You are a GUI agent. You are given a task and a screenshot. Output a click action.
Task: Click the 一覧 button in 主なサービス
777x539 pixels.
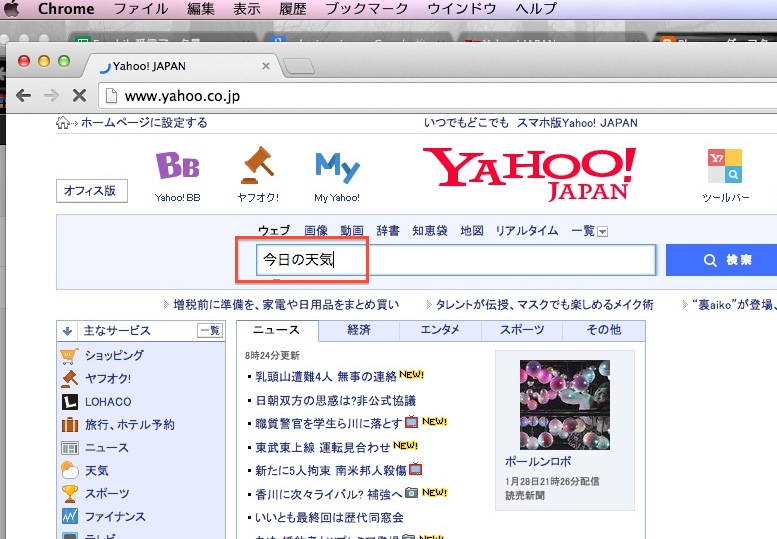(x=210, y=330)
